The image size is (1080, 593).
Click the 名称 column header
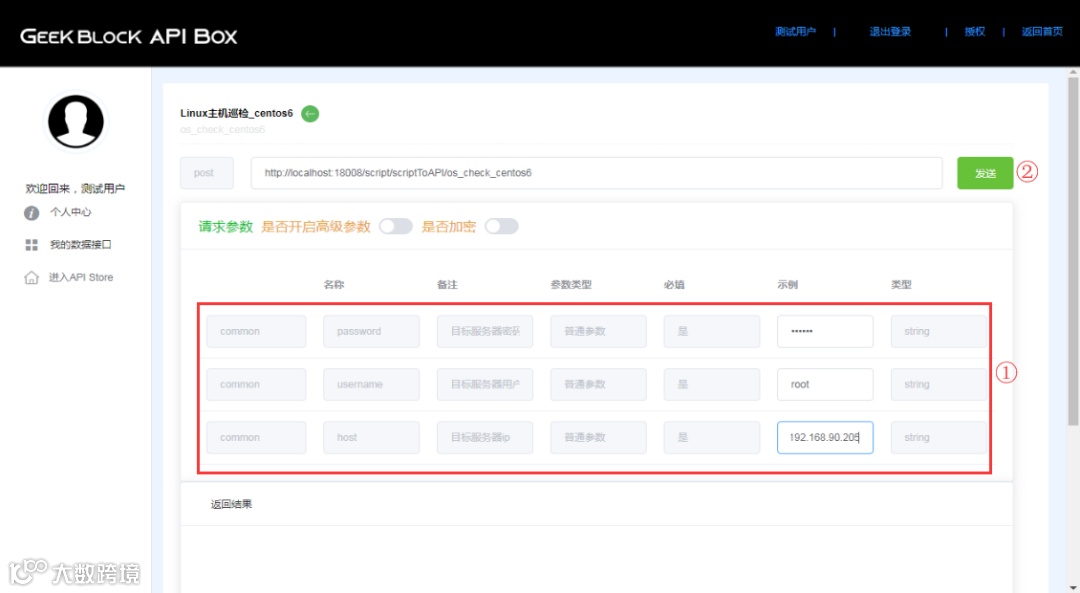(334, 284)
